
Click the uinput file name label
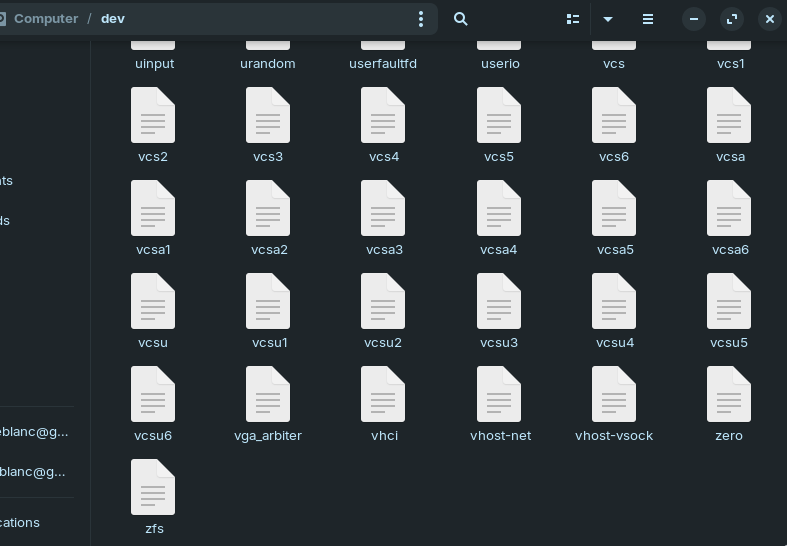pyautogui.click(x=155, y=64)
